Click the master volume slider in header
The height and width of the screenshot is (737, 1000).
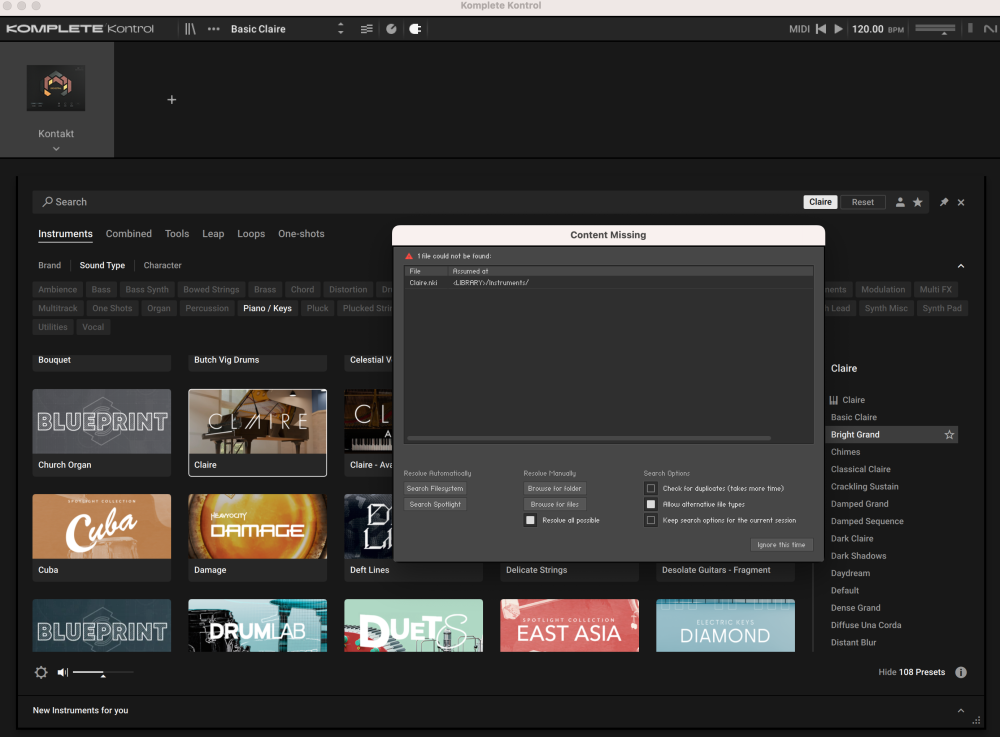936,29
